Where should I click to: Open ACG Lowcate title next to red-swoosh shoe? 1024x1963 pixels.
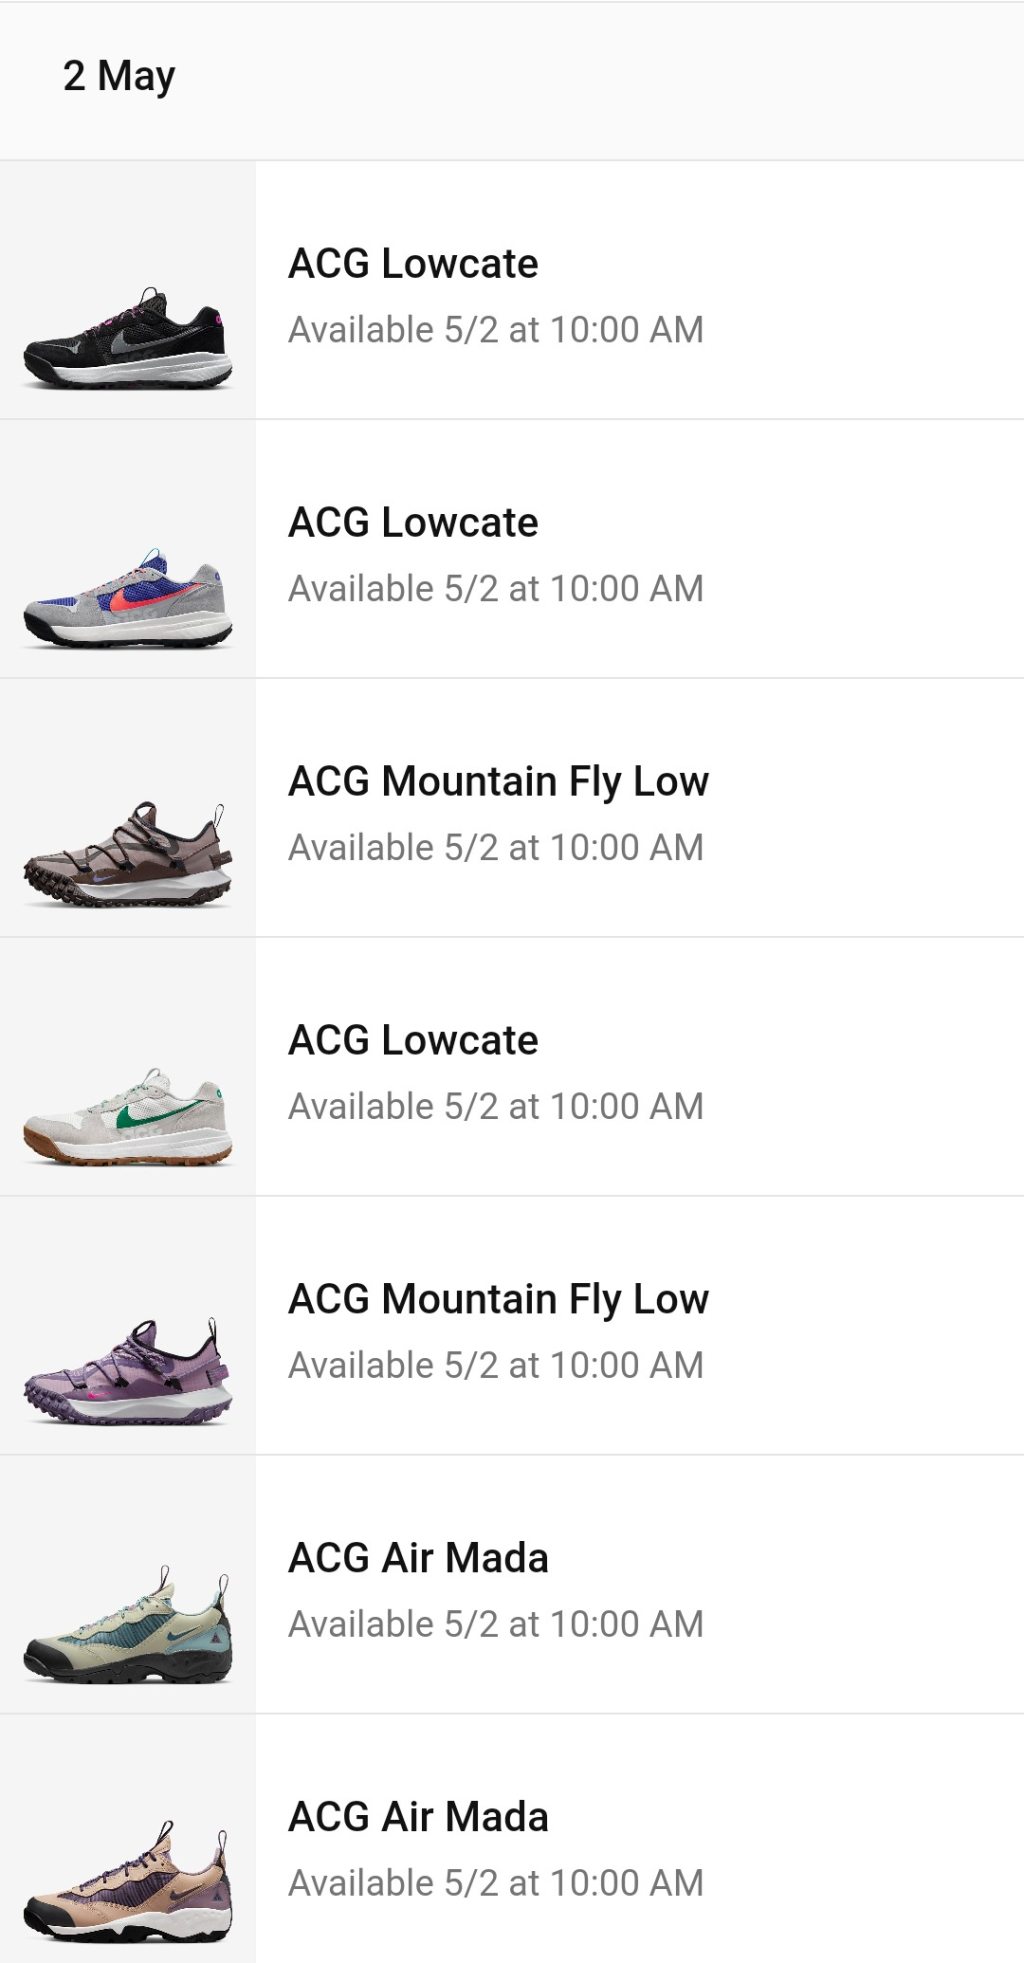pos(413,523)
